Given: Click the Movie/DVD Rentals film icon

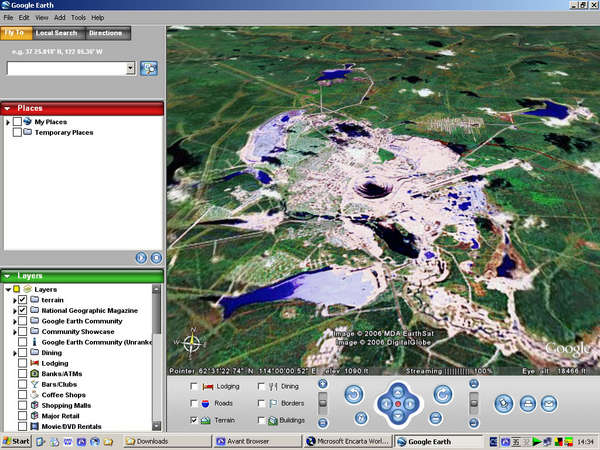Looking at the screenshot, I should (x=34, y=426).
